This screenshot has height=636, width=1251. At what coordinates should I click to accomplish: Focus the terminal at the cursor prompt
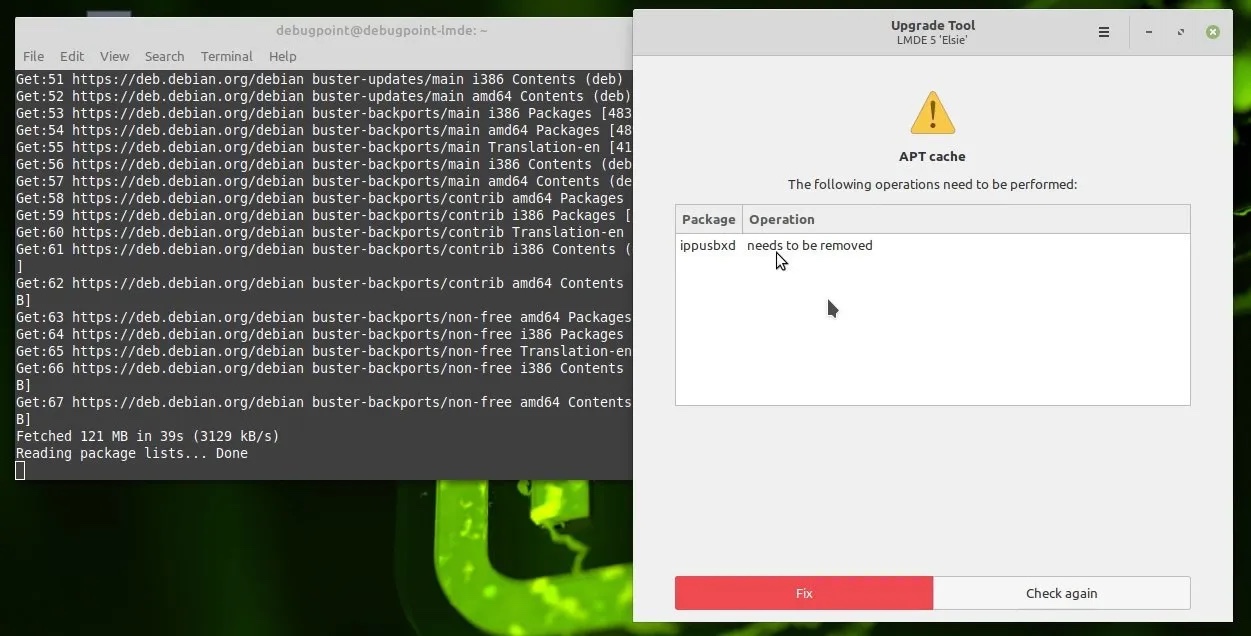[21, 470]
